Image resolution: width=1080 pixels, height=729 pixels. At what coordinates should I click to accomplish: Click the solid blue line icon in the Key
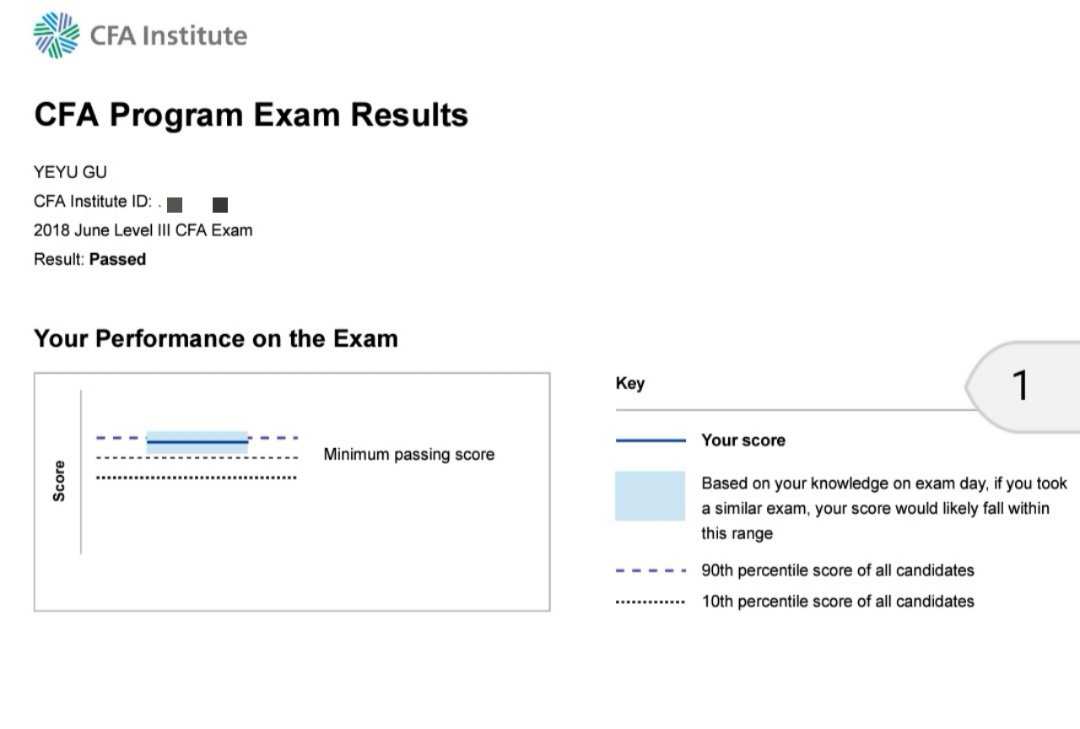[x=650, y=440]
